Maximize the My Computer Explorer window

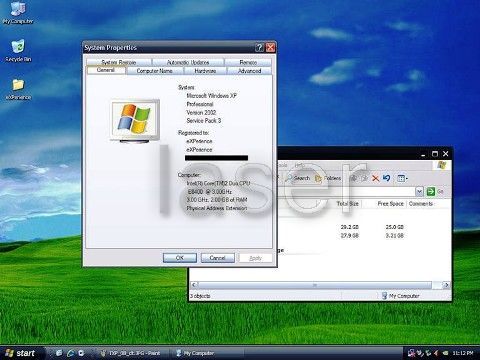tap(435, 154)
